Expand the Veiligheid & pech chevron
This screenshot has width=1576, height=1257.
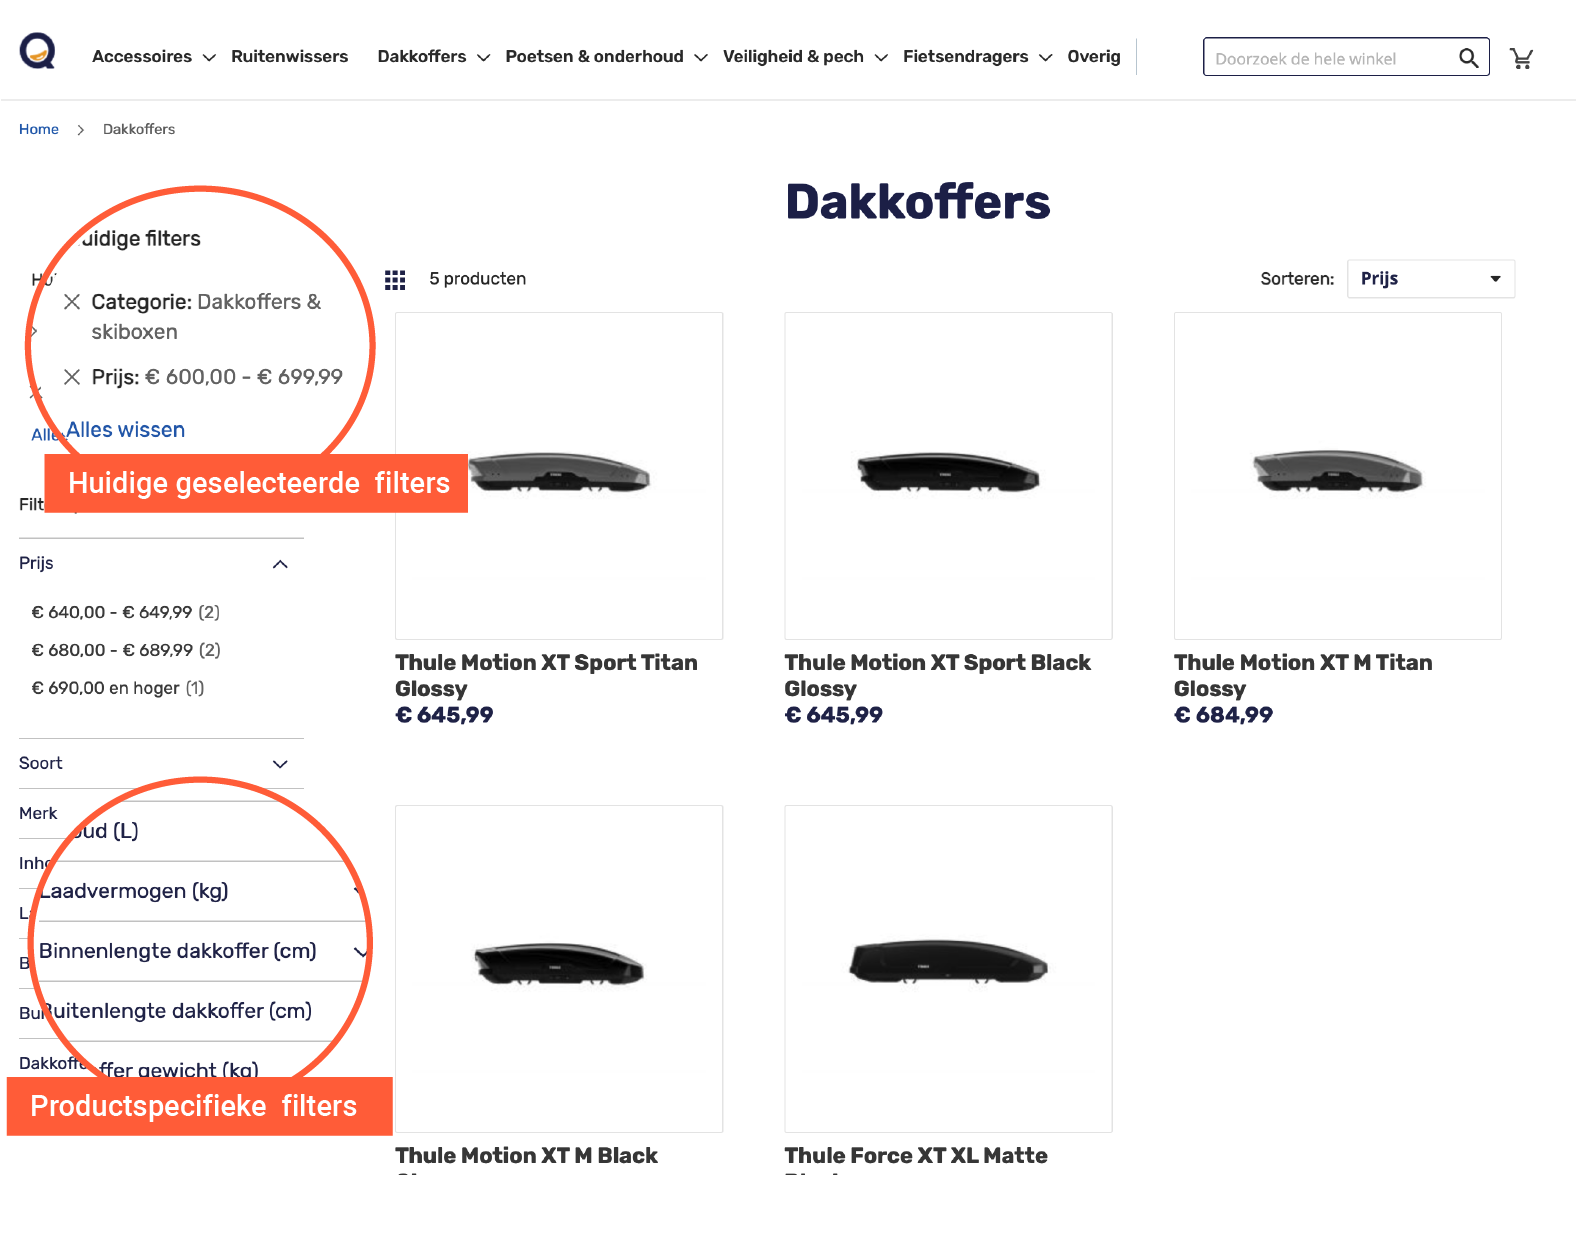[x=881, y=58]
